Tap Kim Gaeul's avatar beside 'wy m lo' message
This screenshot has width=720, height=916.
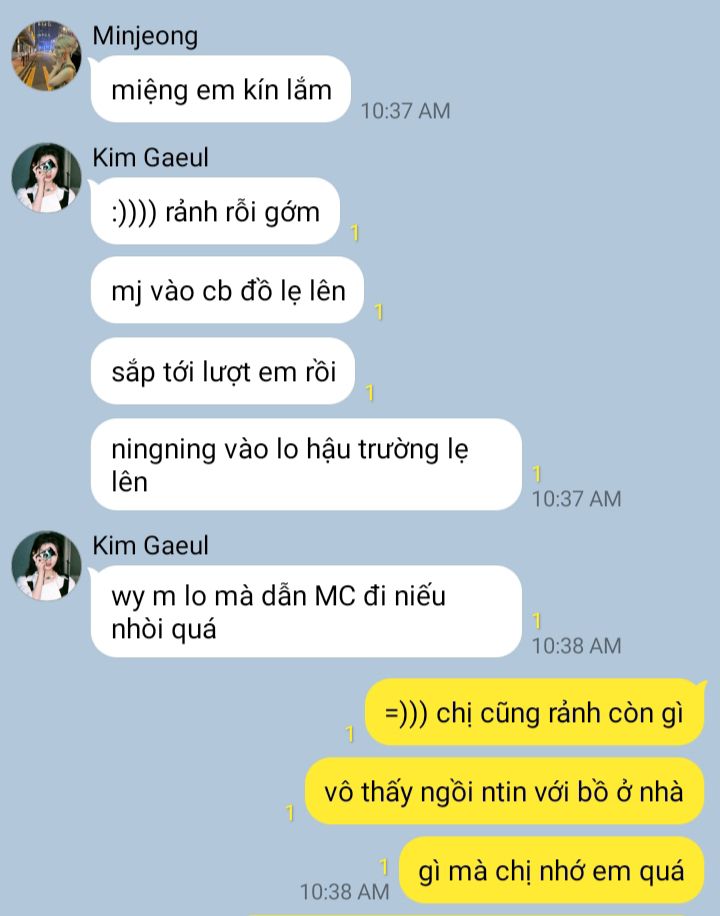coord(46,565)
